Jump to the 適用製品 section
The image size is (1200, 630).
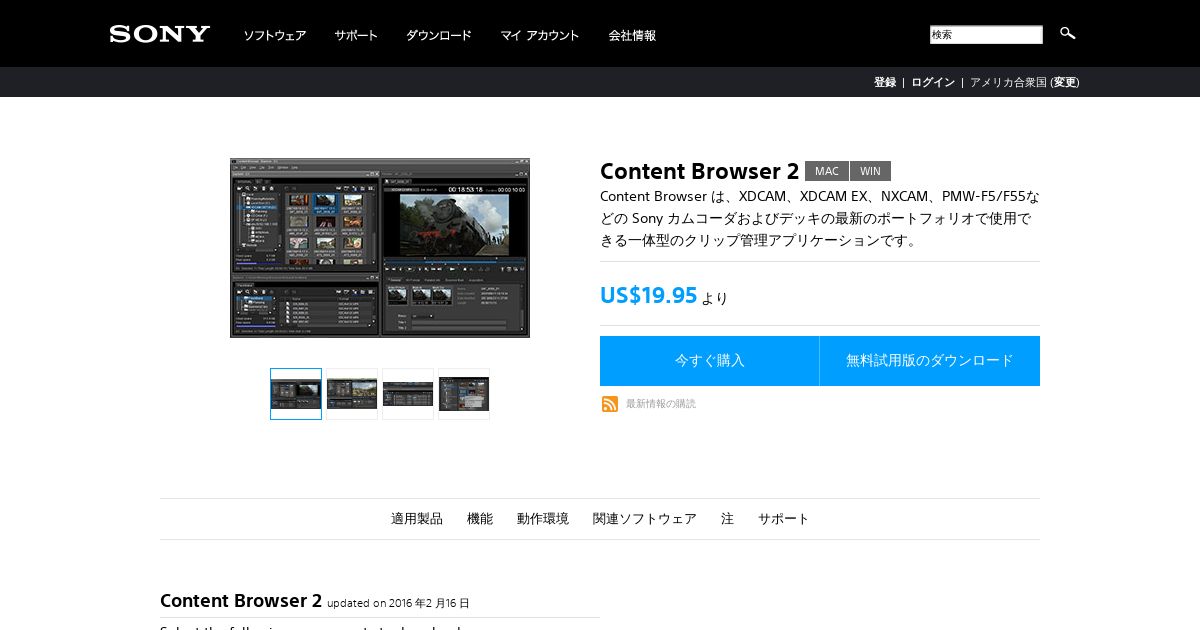(417, 519)
